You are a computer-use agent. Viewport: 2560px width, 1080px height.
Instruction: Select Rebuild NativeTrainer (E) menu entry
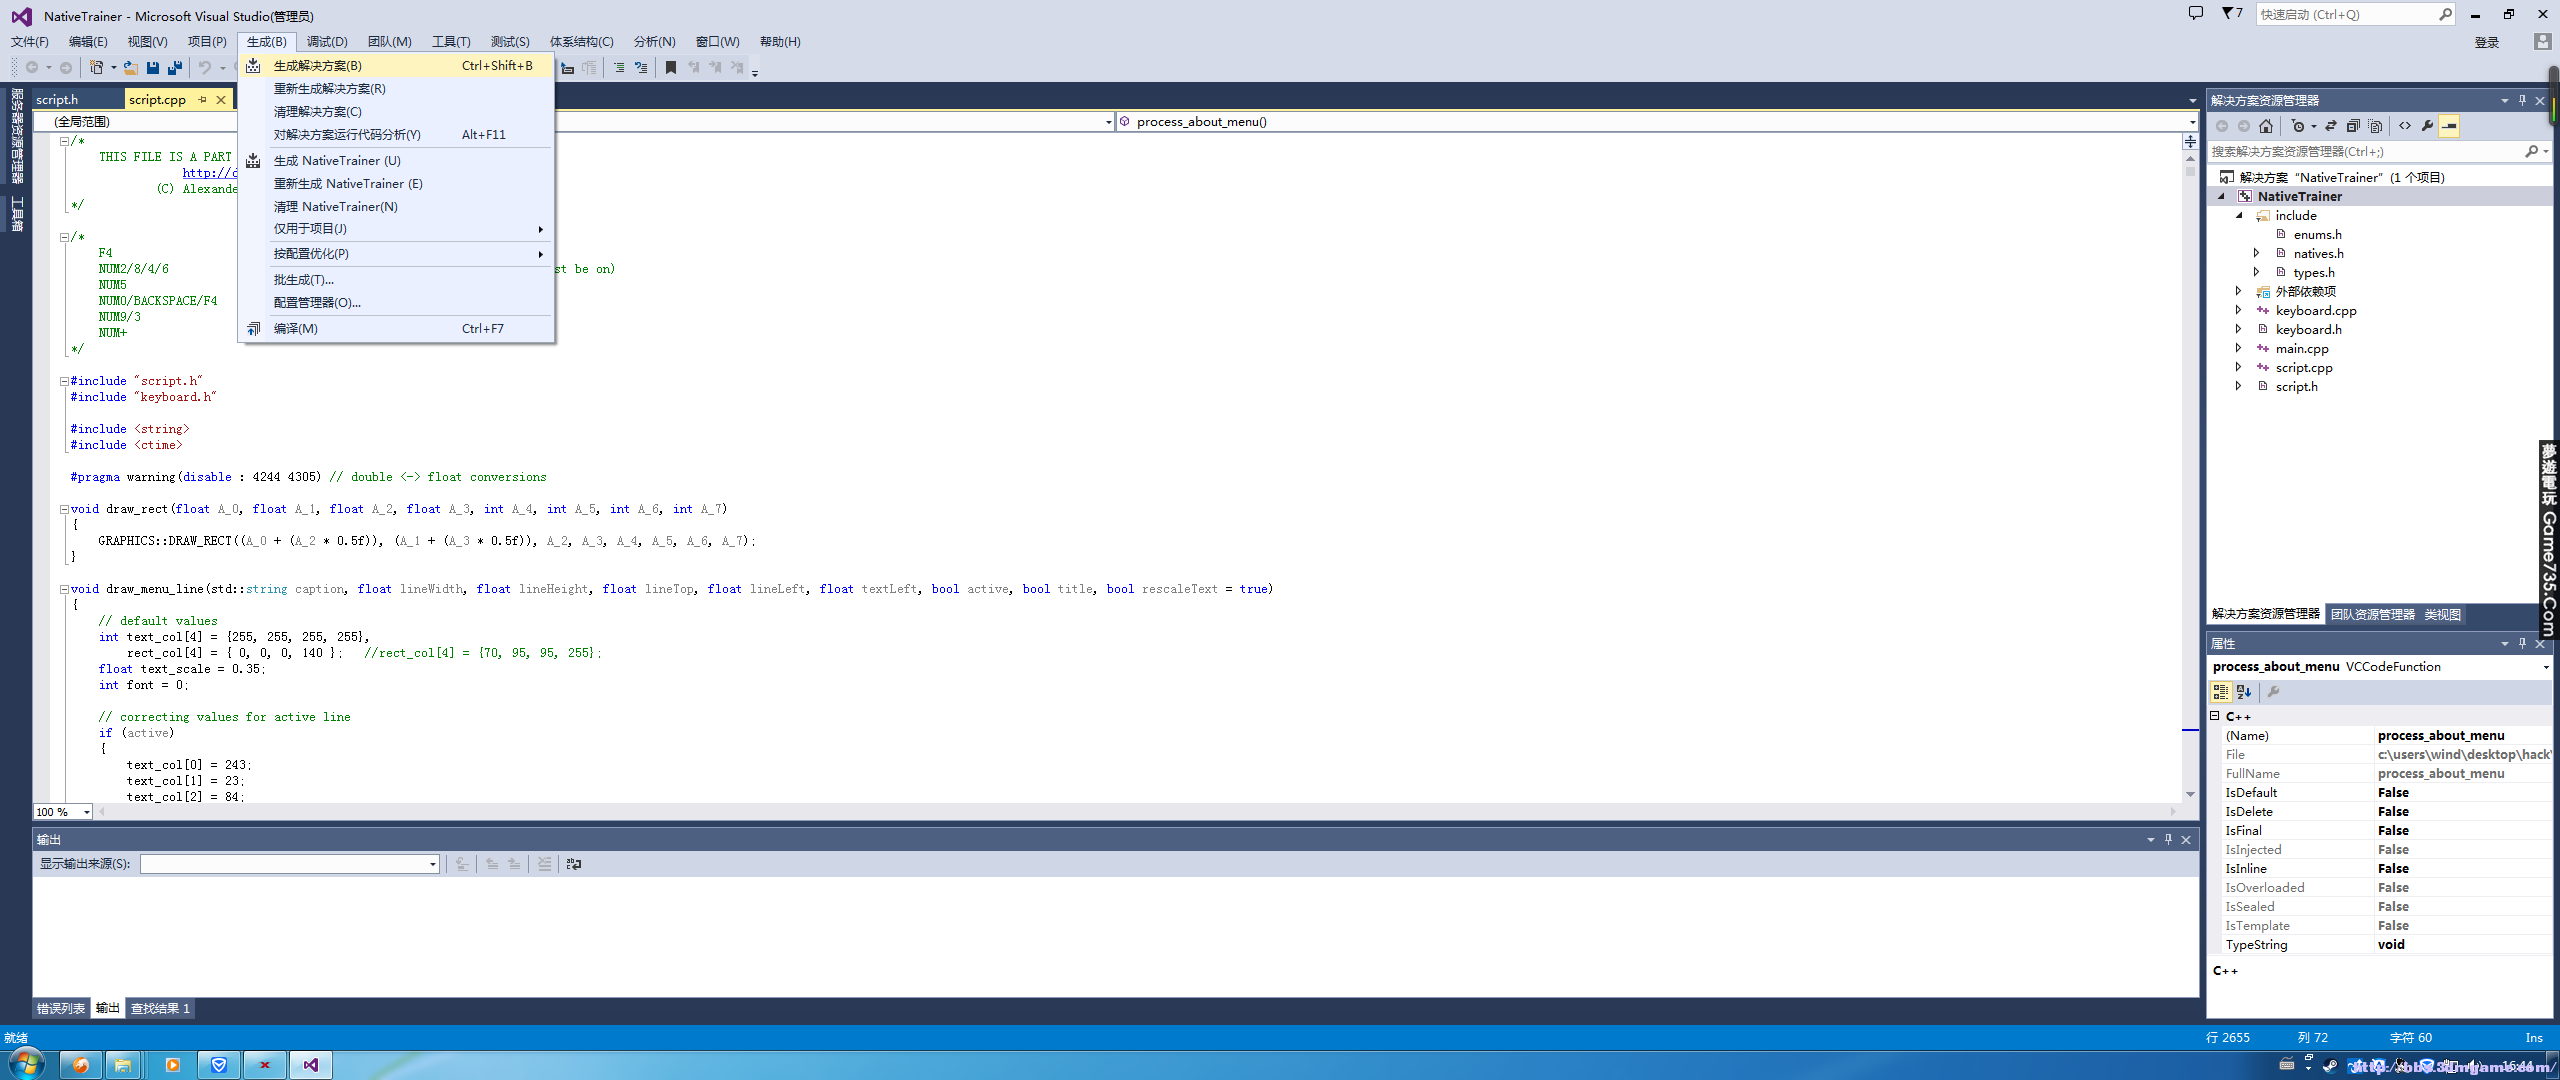(348, 184)
